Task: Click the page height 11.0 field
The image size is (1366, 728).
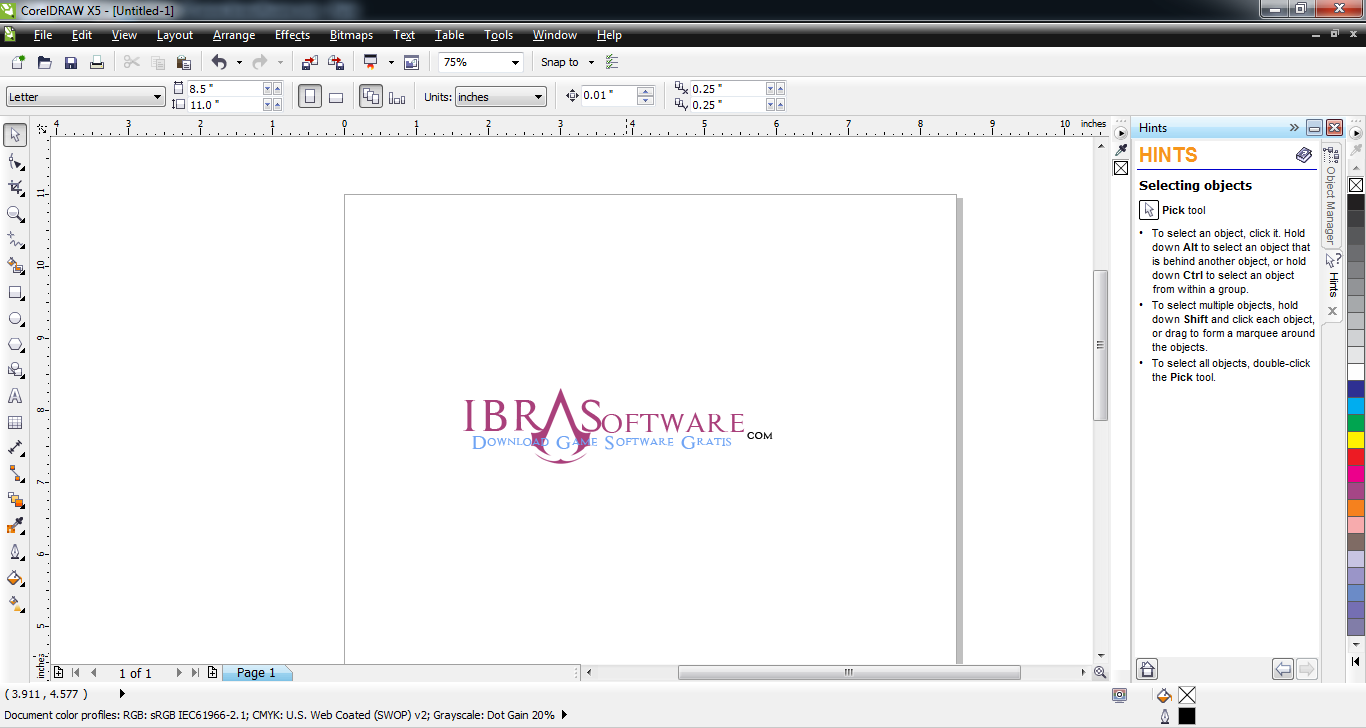Action: pyautogui.click(x=225, y=104)
